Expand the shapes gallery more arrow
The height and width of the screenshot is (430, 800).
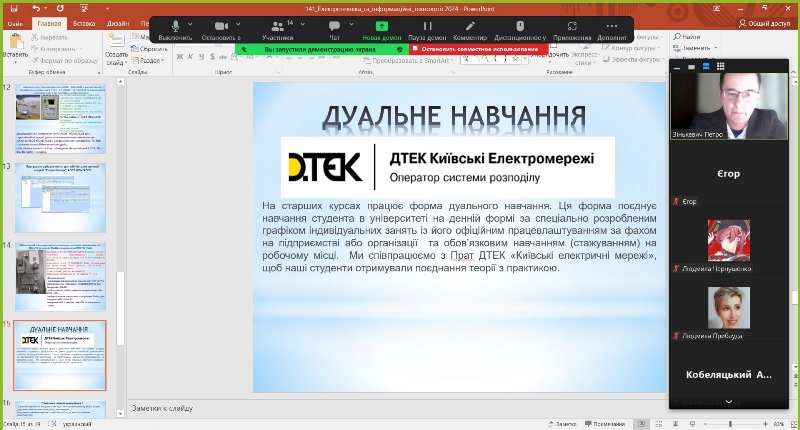527,60
